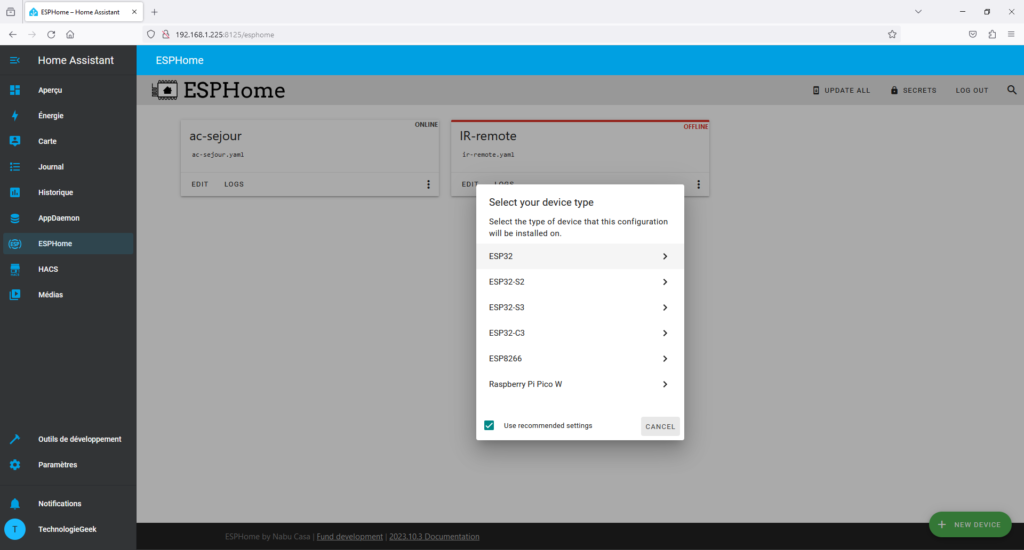Click the ac-sejour.yaml file name
This screenshot has width=1024, height=550.
217,155
